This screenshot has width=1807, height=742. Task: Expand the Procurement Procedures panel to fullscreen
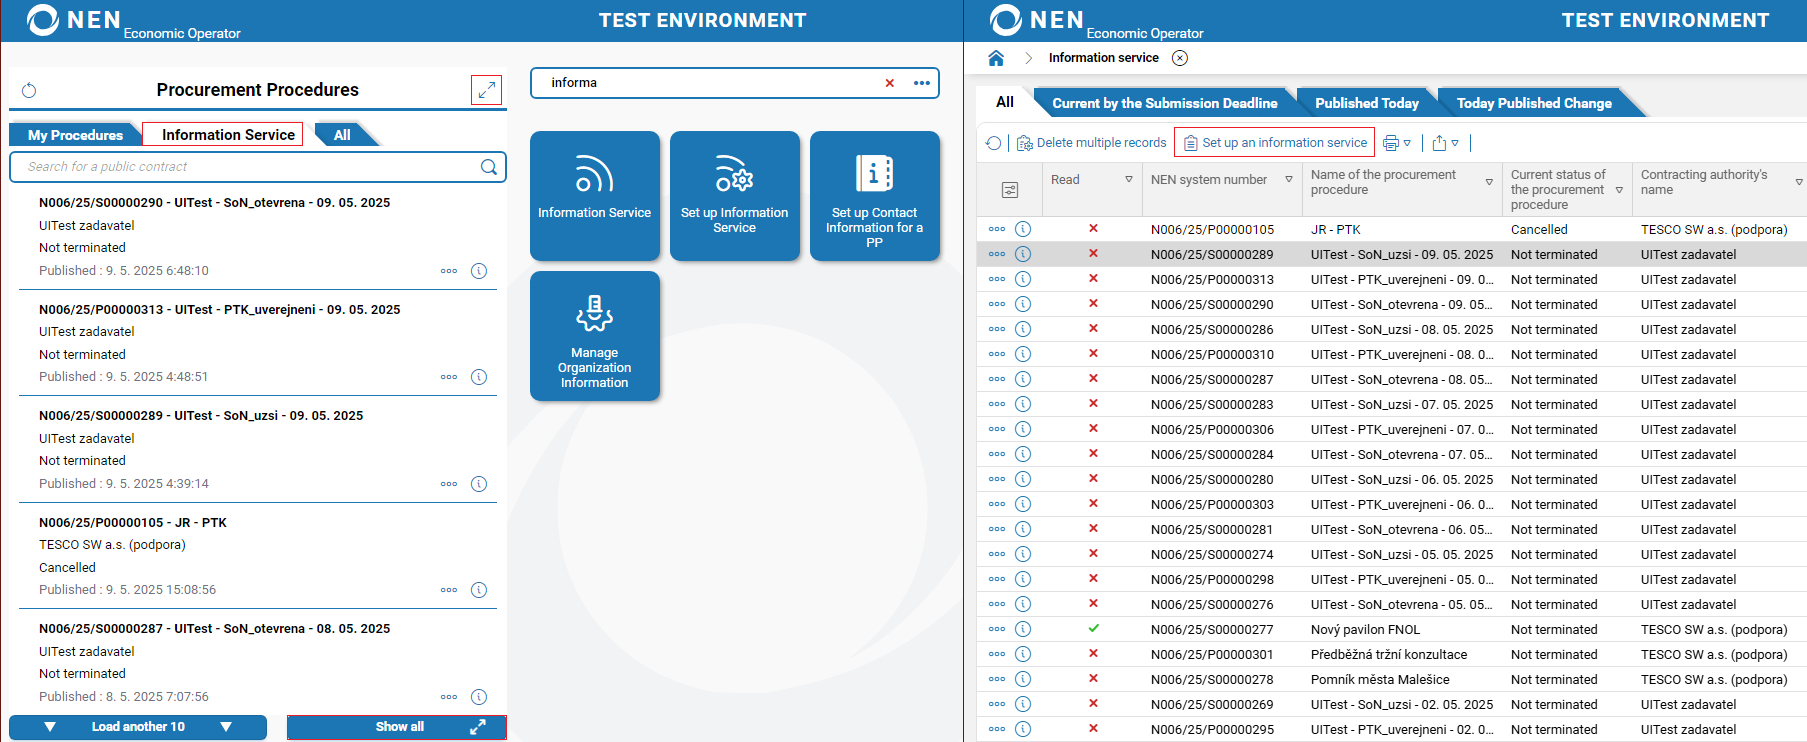coord(486,90)
